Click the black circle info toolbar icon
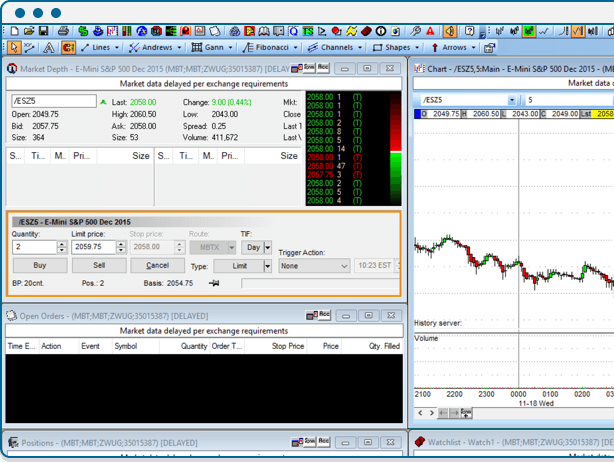 381,31
